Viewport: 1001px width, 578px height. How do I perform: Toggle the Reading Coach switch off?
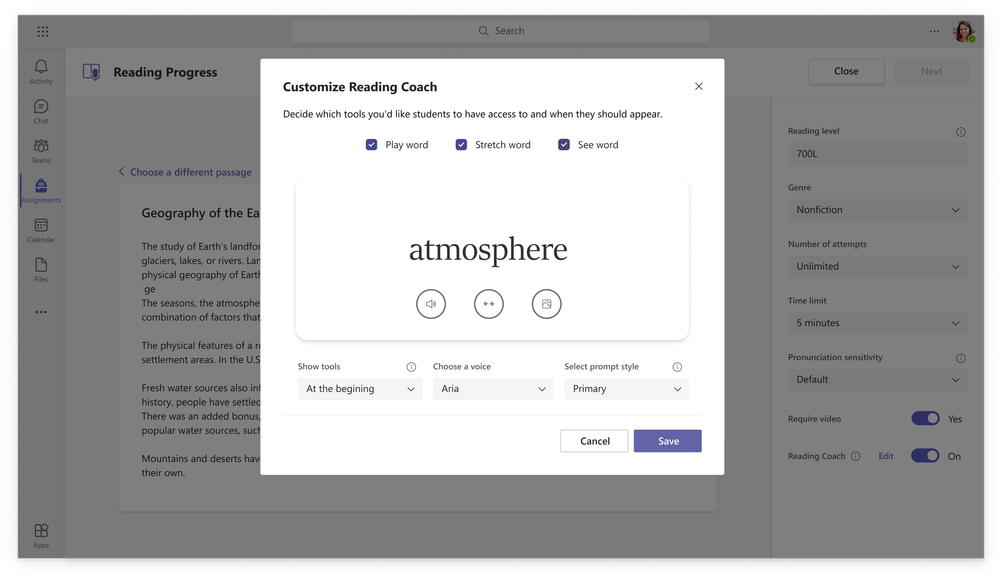click(x=925, y=456)
